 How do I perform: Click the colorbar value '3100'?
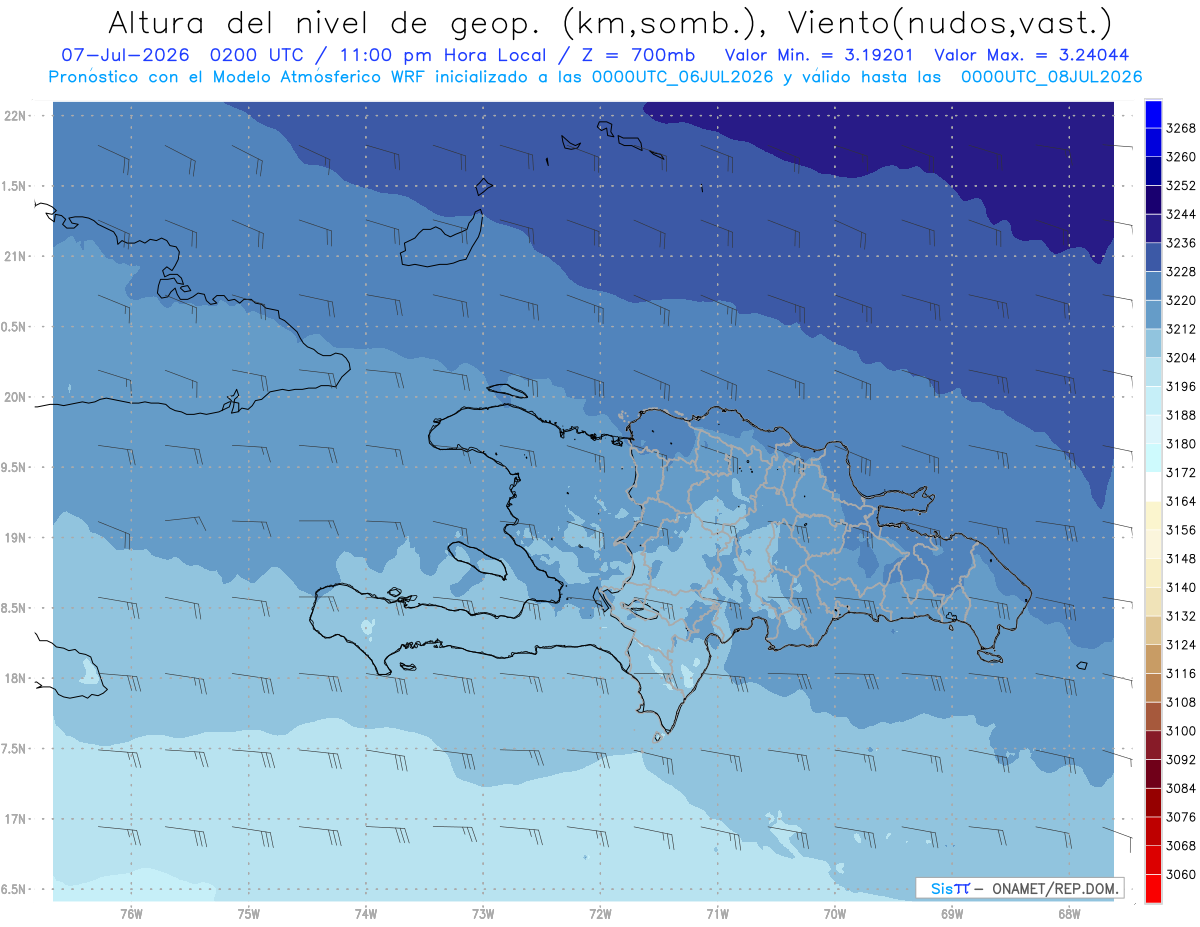(x=1181, y=731)
